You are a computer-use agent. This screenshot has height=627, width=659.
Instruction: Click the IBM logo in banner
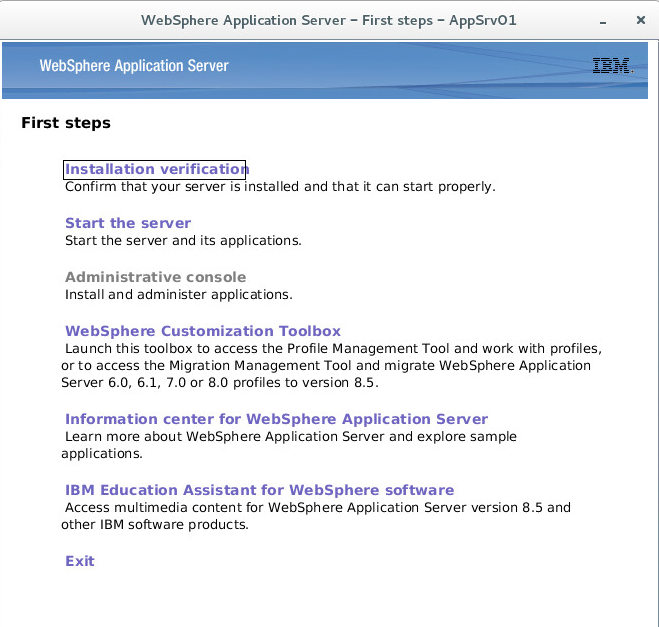click(612, 66)
